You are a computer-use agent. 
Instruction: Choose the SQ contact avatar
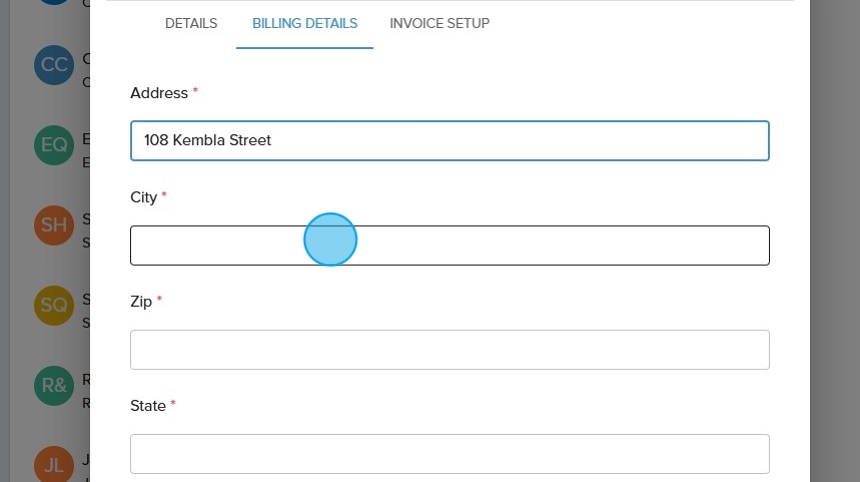click(54, 305)
